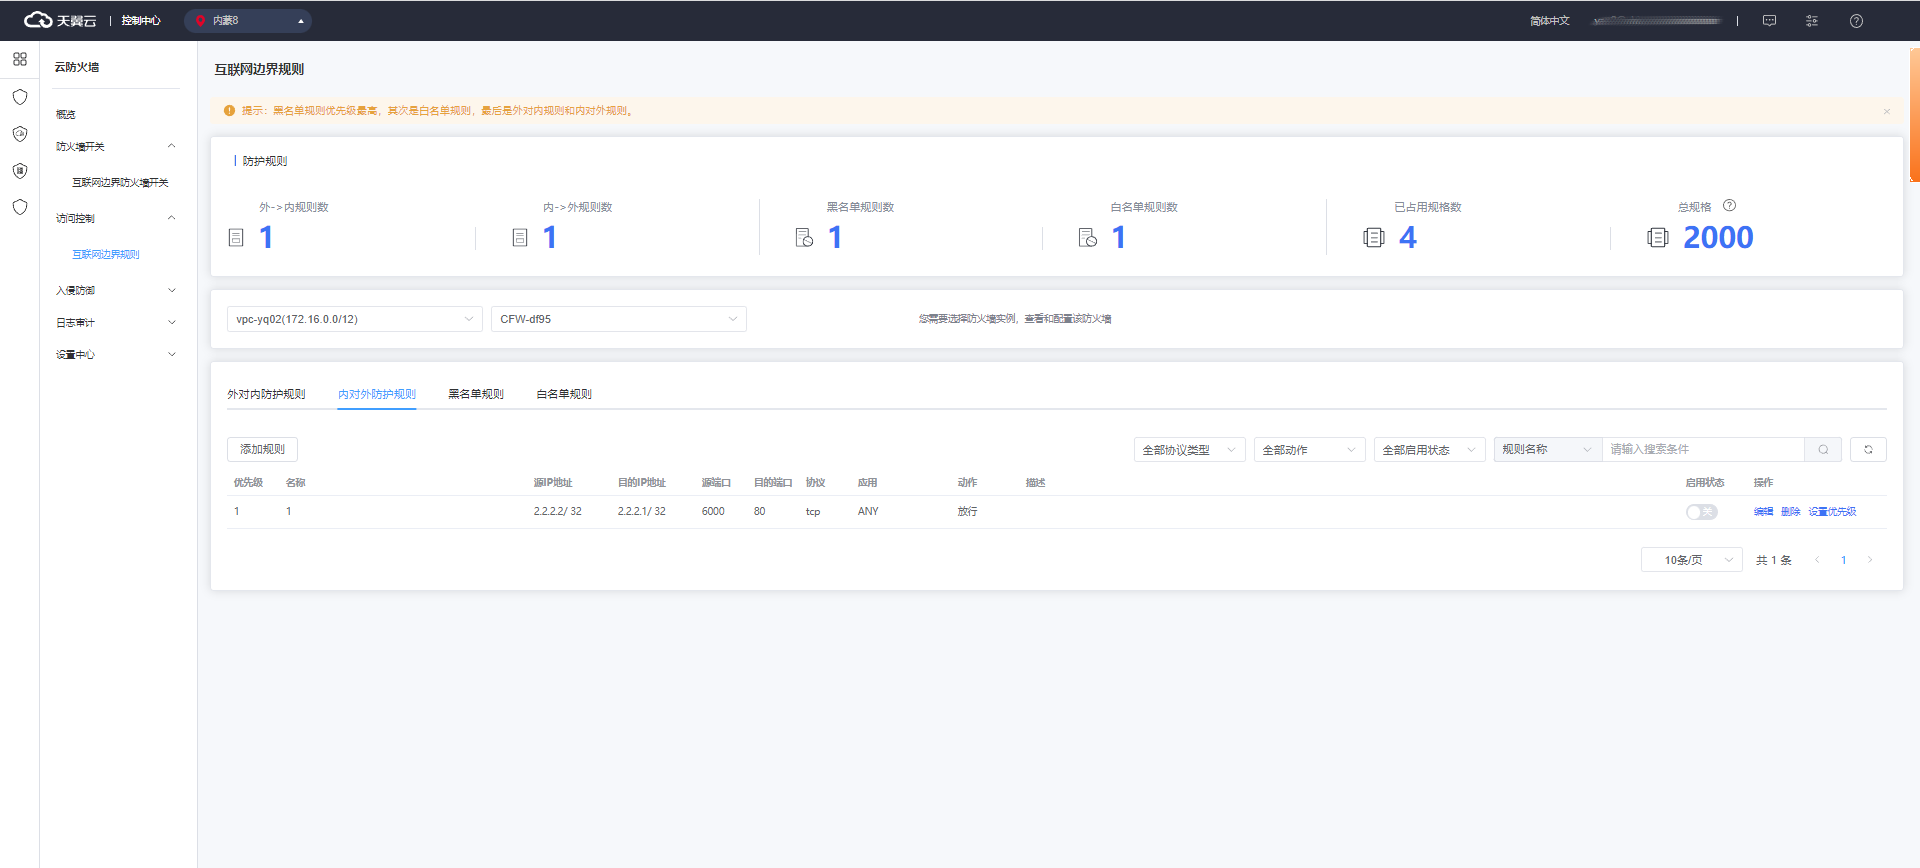Open the 全部协议类型 filter dropdown
1920x868 pixels.
pyautogui.click(x=1190, y=450)
